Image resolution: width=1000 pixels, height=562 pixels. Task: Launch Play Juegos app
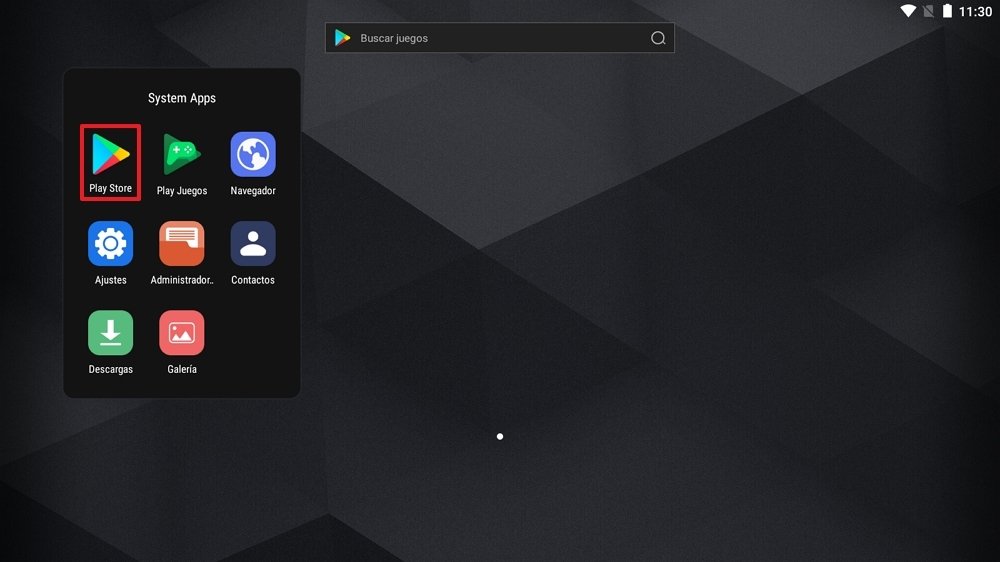(x=182, y=154)
